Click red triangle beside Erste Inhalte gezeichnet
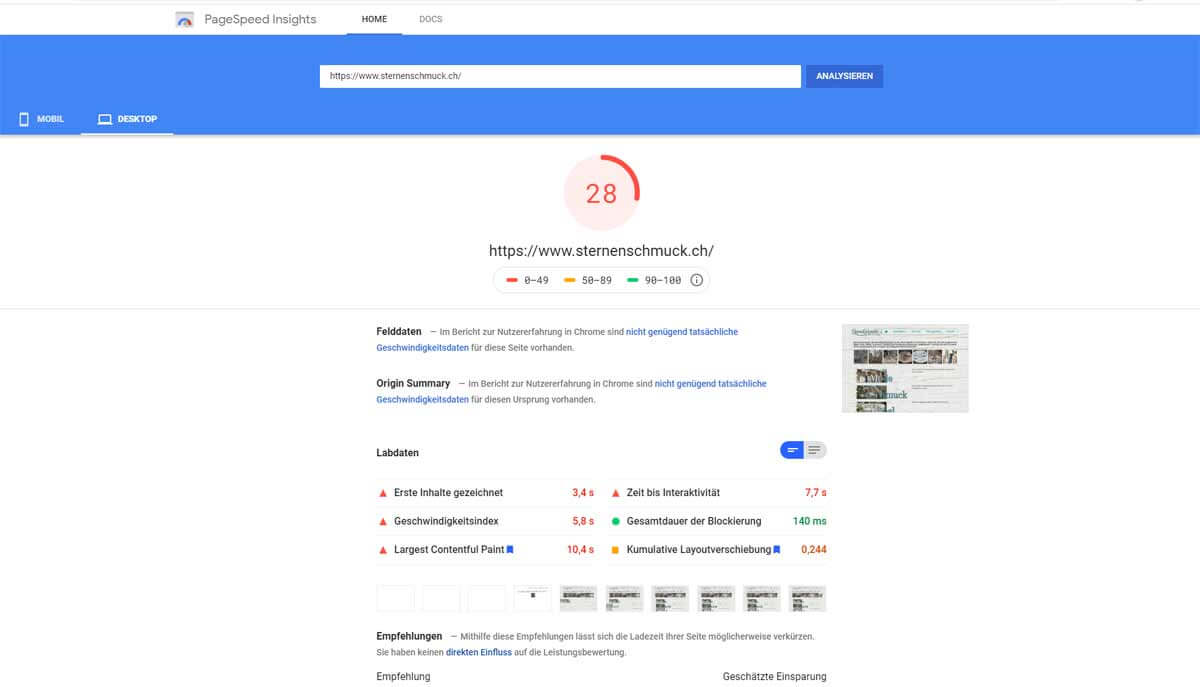Screen dimensions: 1200x687 click(x=382, y=493)
